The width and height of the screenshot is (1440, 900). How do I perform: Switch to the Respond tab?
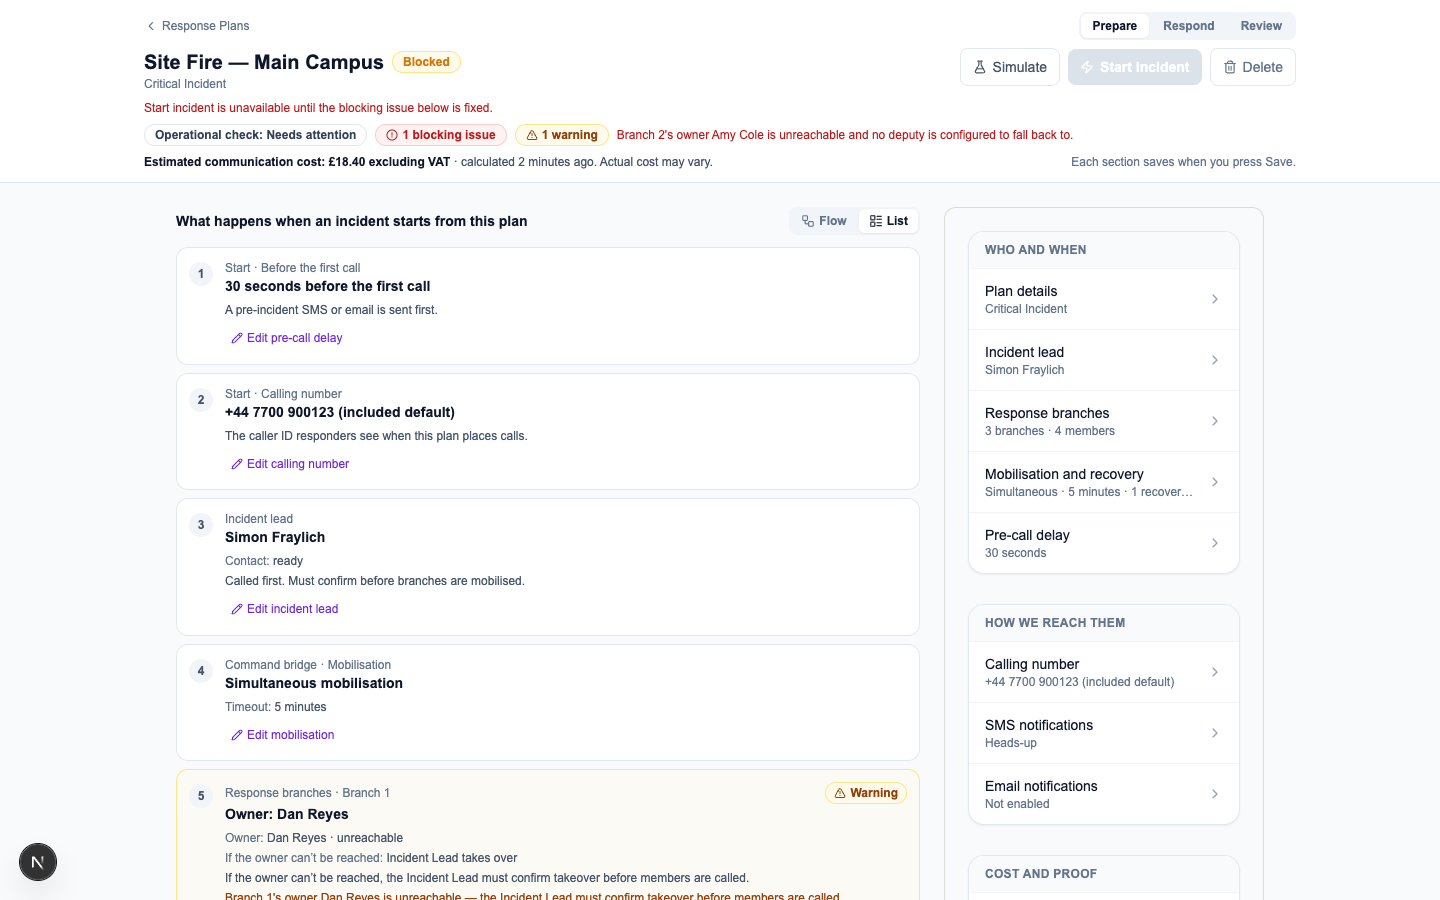click(x=1189, y=26)
